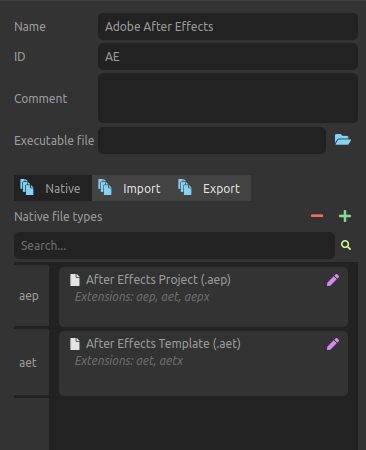
Task: Select the aet row header
Action: point(31,362)
